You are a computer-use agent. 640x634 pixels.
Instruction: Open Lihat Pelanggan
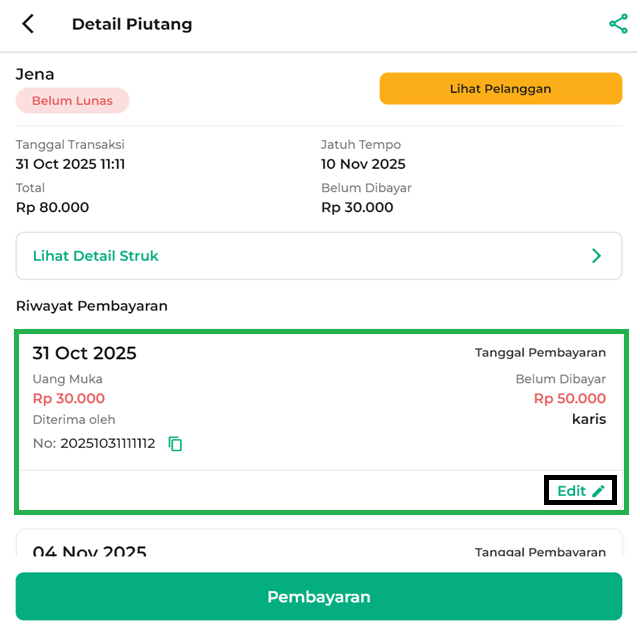coord(500,88)
